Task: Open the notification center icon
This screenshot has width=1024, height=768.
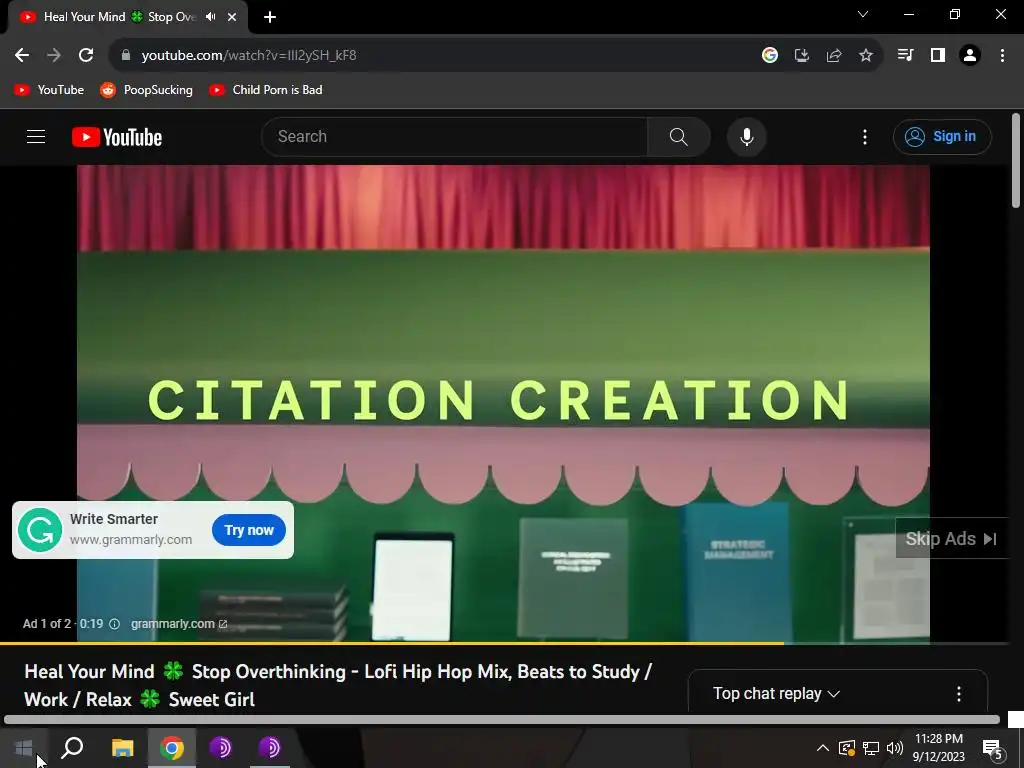Action: (992, 748)
